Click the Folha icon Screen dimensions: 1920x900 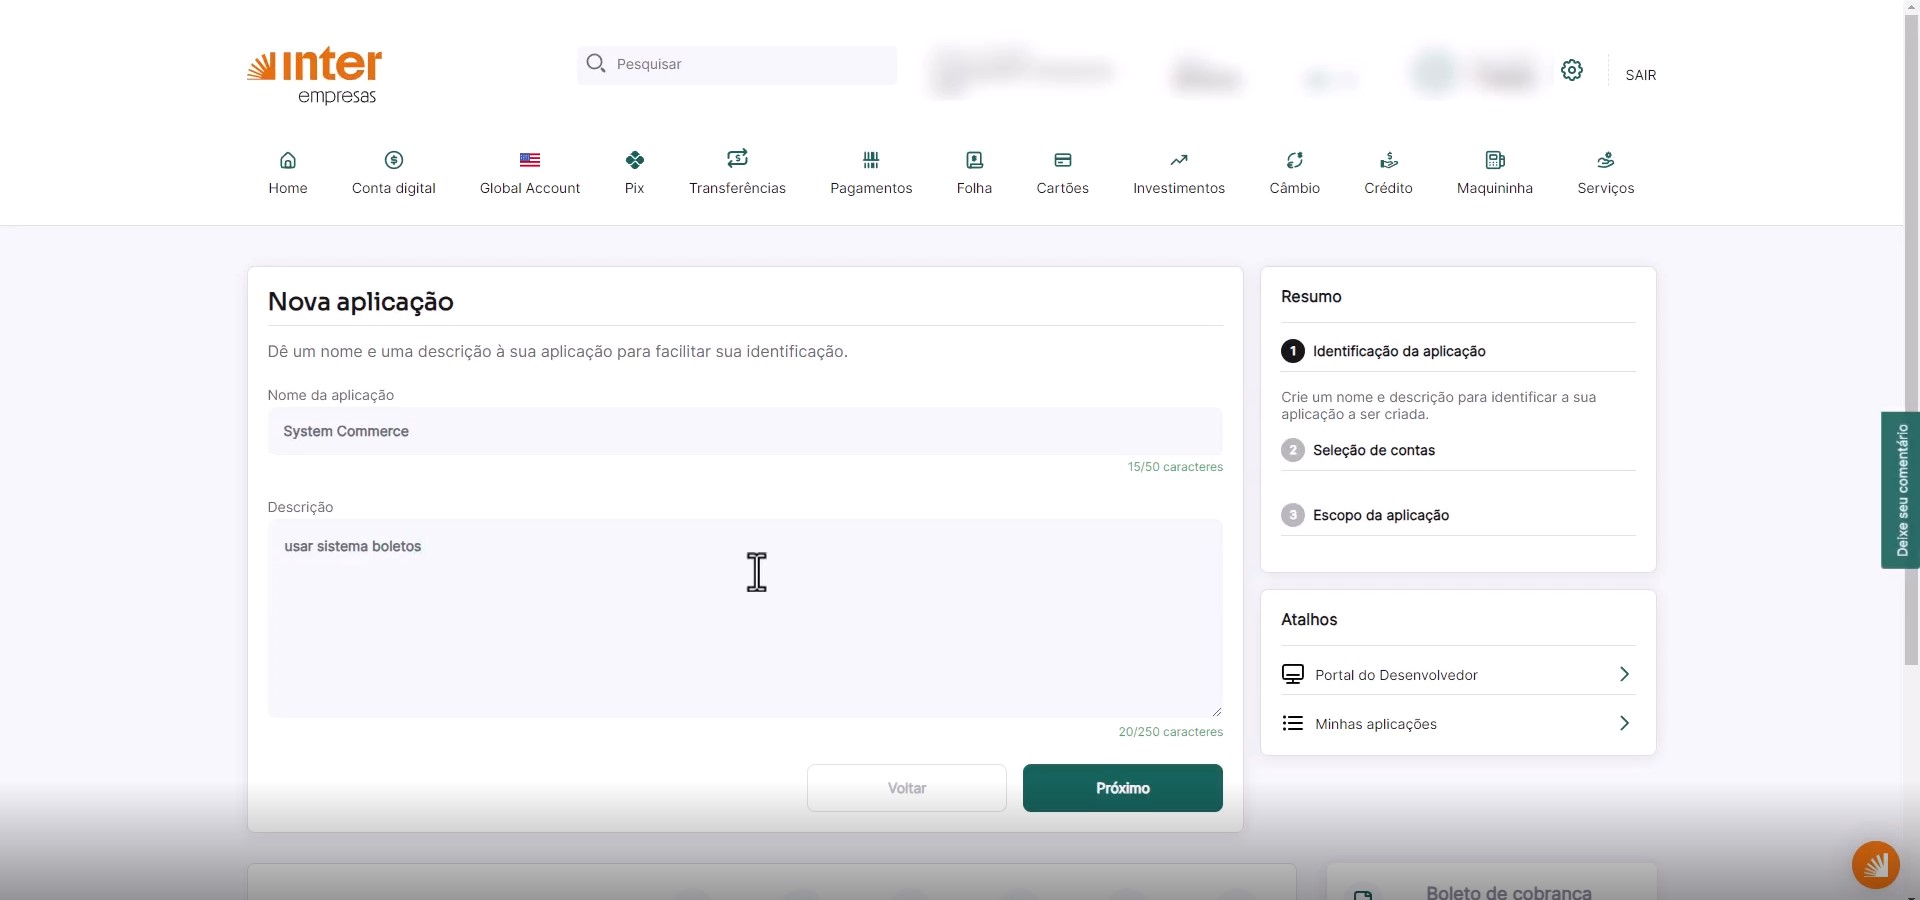click(x=974, y=172)
